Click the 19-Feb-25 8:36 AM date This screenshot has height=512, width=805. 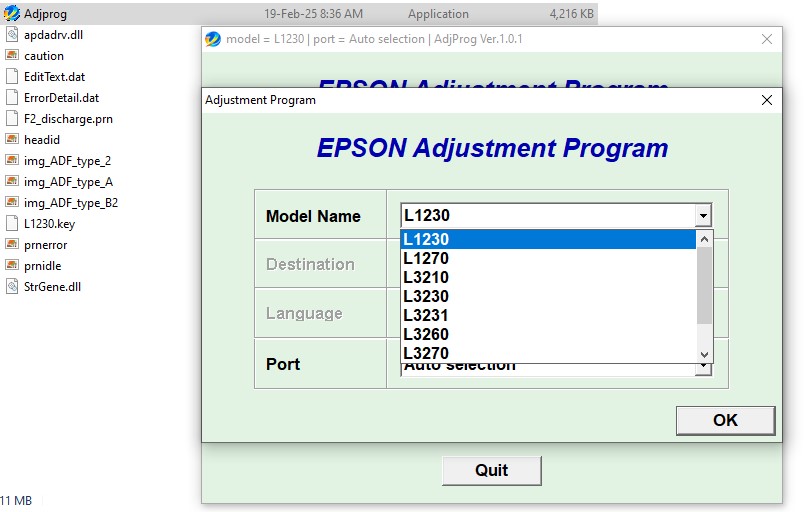point(313,14)
